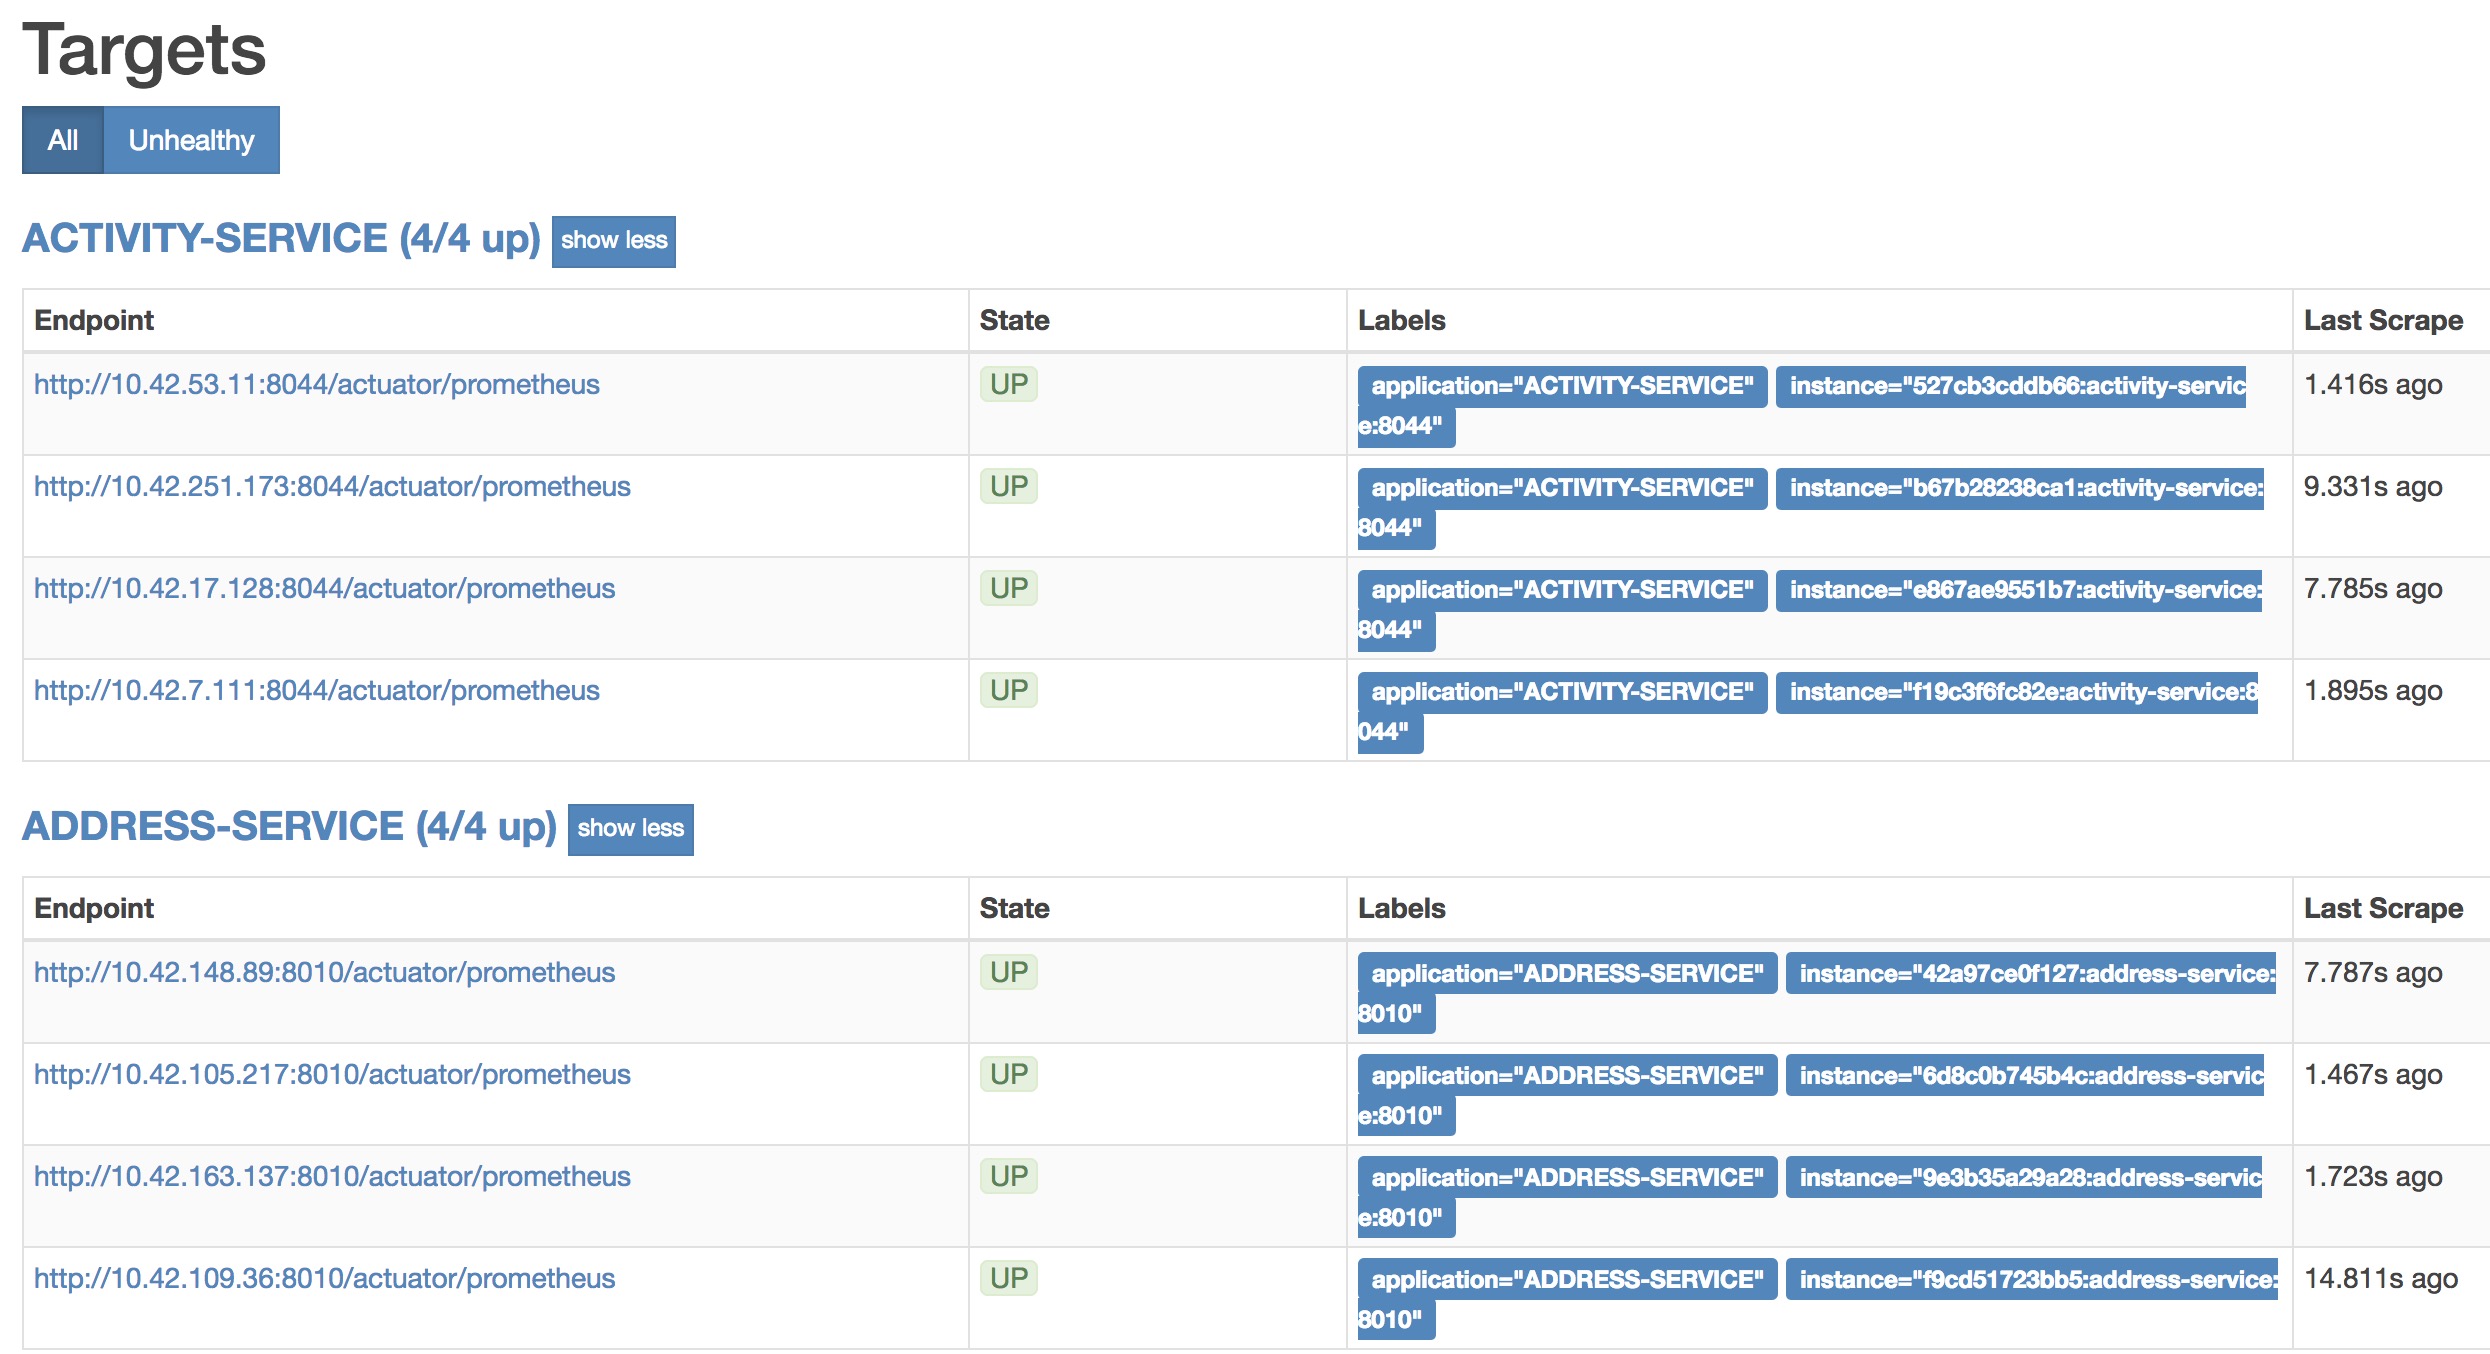Open endpoint http://10.42.163.137:8010/actuator/prometheus
The width and height of the screenshot is (2490, 1354).
332,1177
